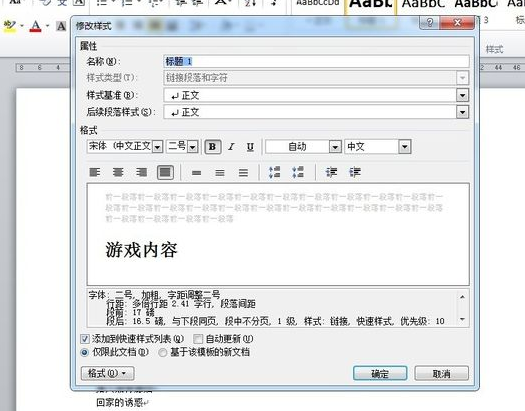Toggle Italic in the style dialog
This screenshot has height=411, width=525.
point(231,147)
